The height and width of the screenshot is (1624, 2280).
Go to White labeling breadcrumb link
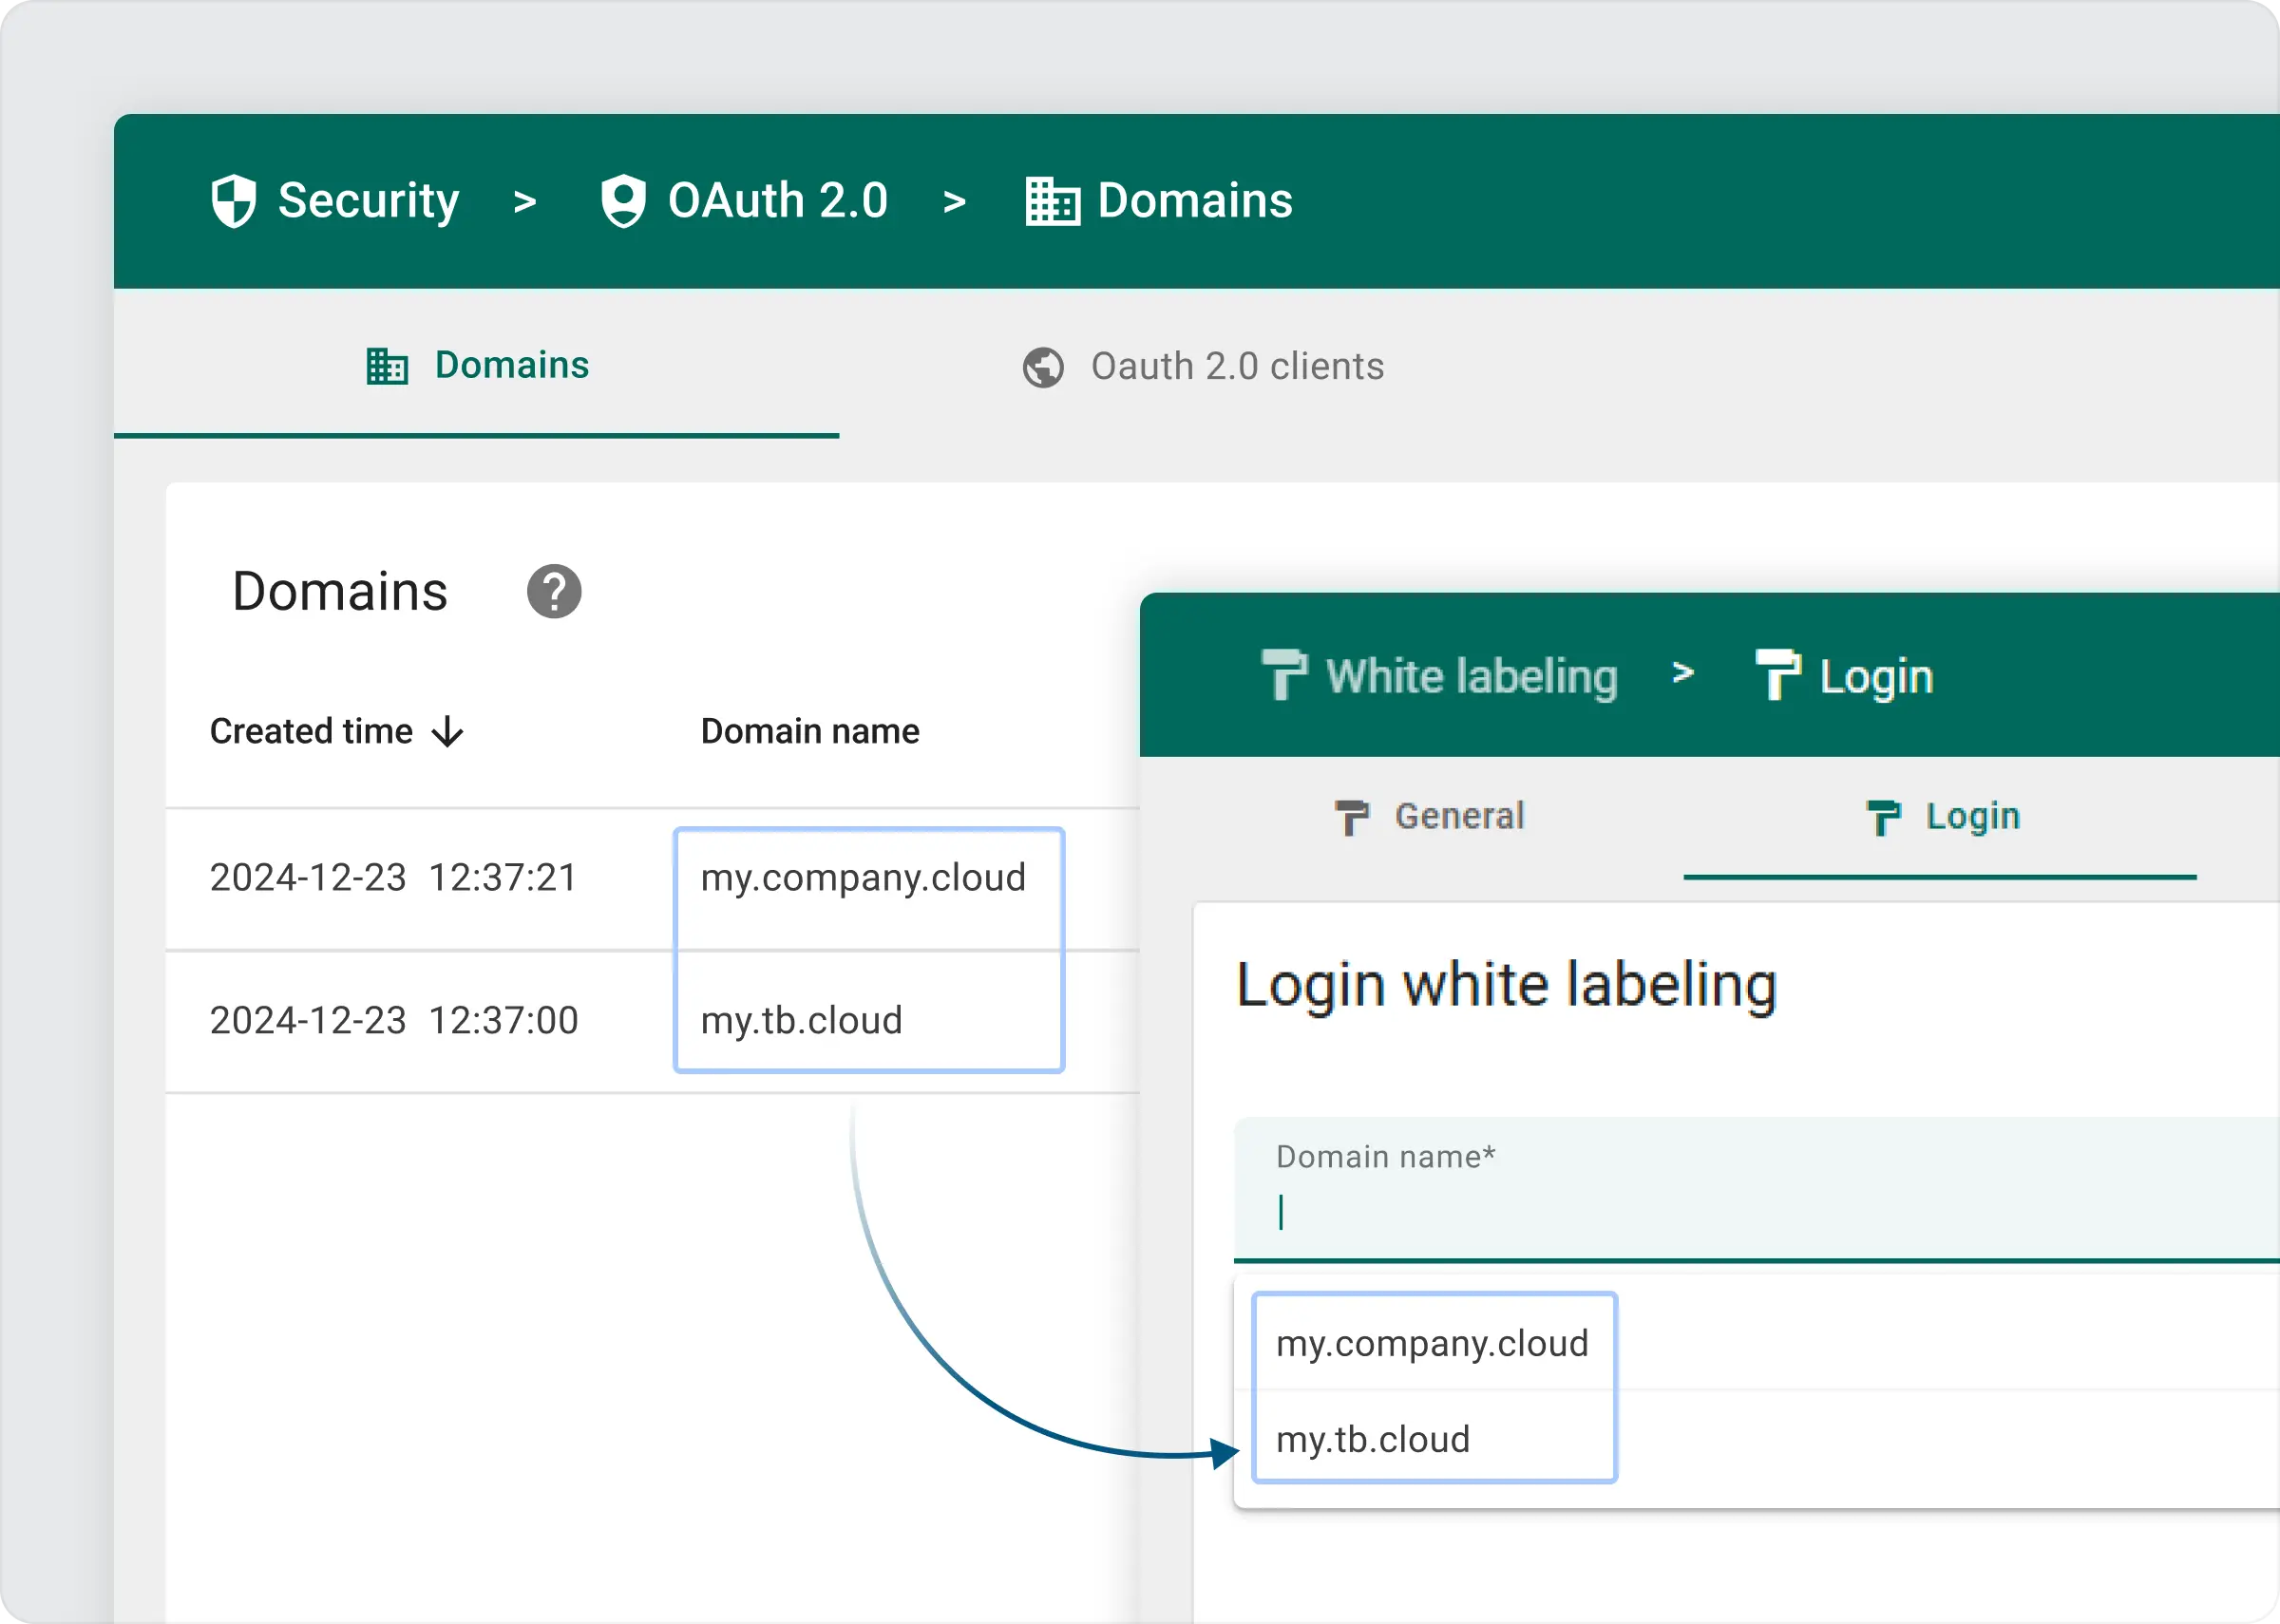pyautogui.click(x=1471, y=677)
